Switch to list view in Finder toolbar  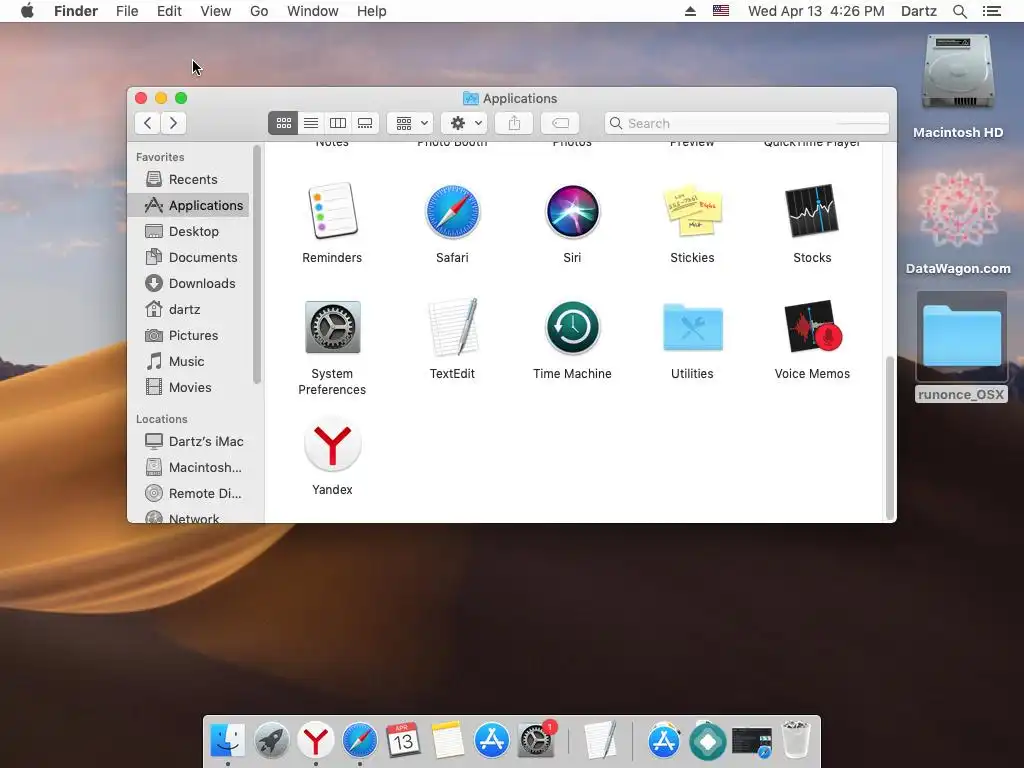click(x=311, y=123)
